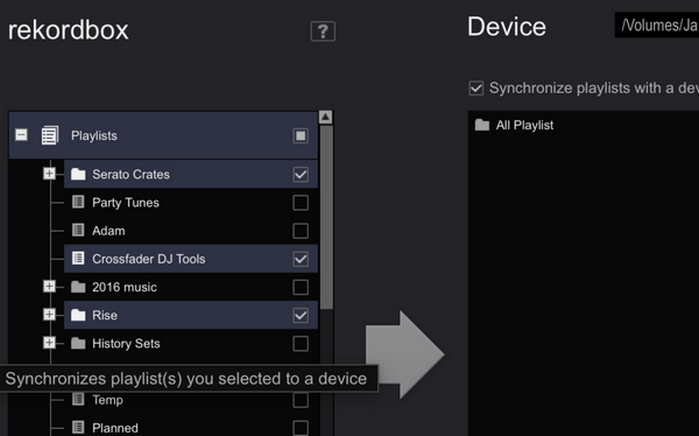Click the All Playlist folder icon

click(482, 125)
